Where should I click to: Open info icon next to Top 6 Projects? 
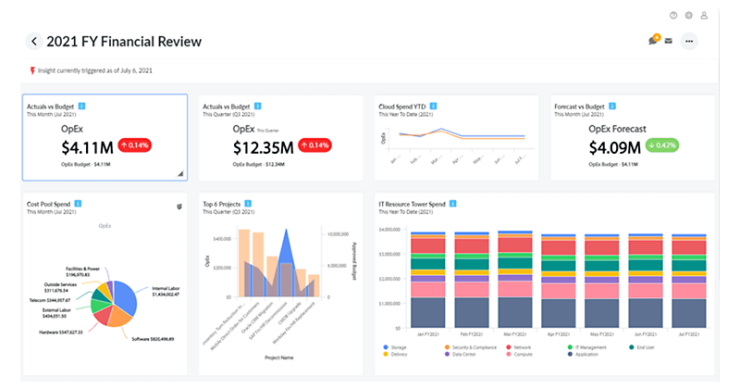248,203
